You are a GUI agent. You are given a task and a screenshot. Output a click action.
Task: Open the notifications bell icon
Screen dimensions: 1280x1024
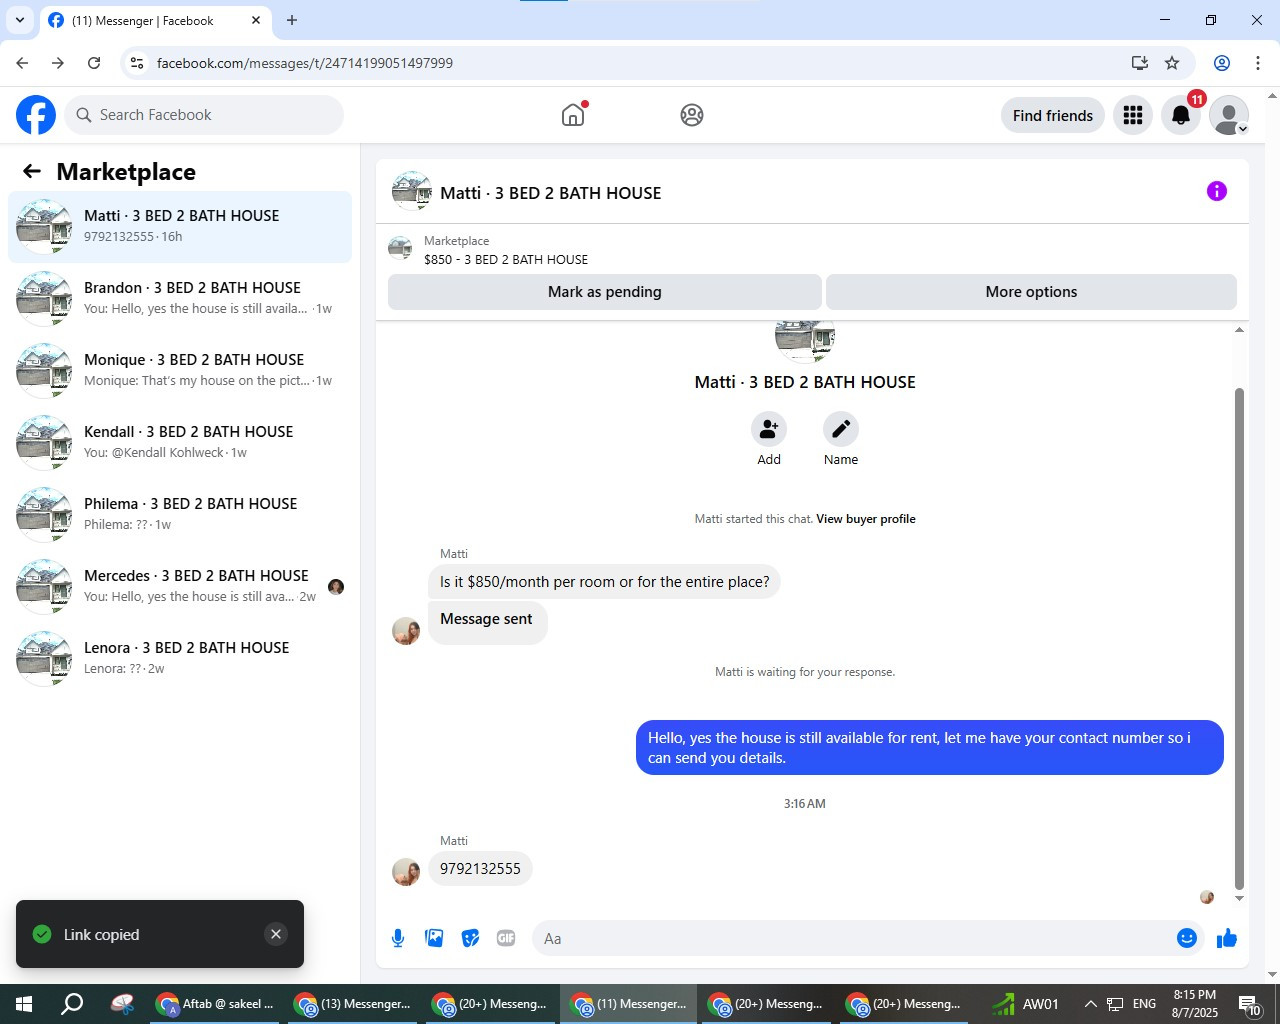1181,115
